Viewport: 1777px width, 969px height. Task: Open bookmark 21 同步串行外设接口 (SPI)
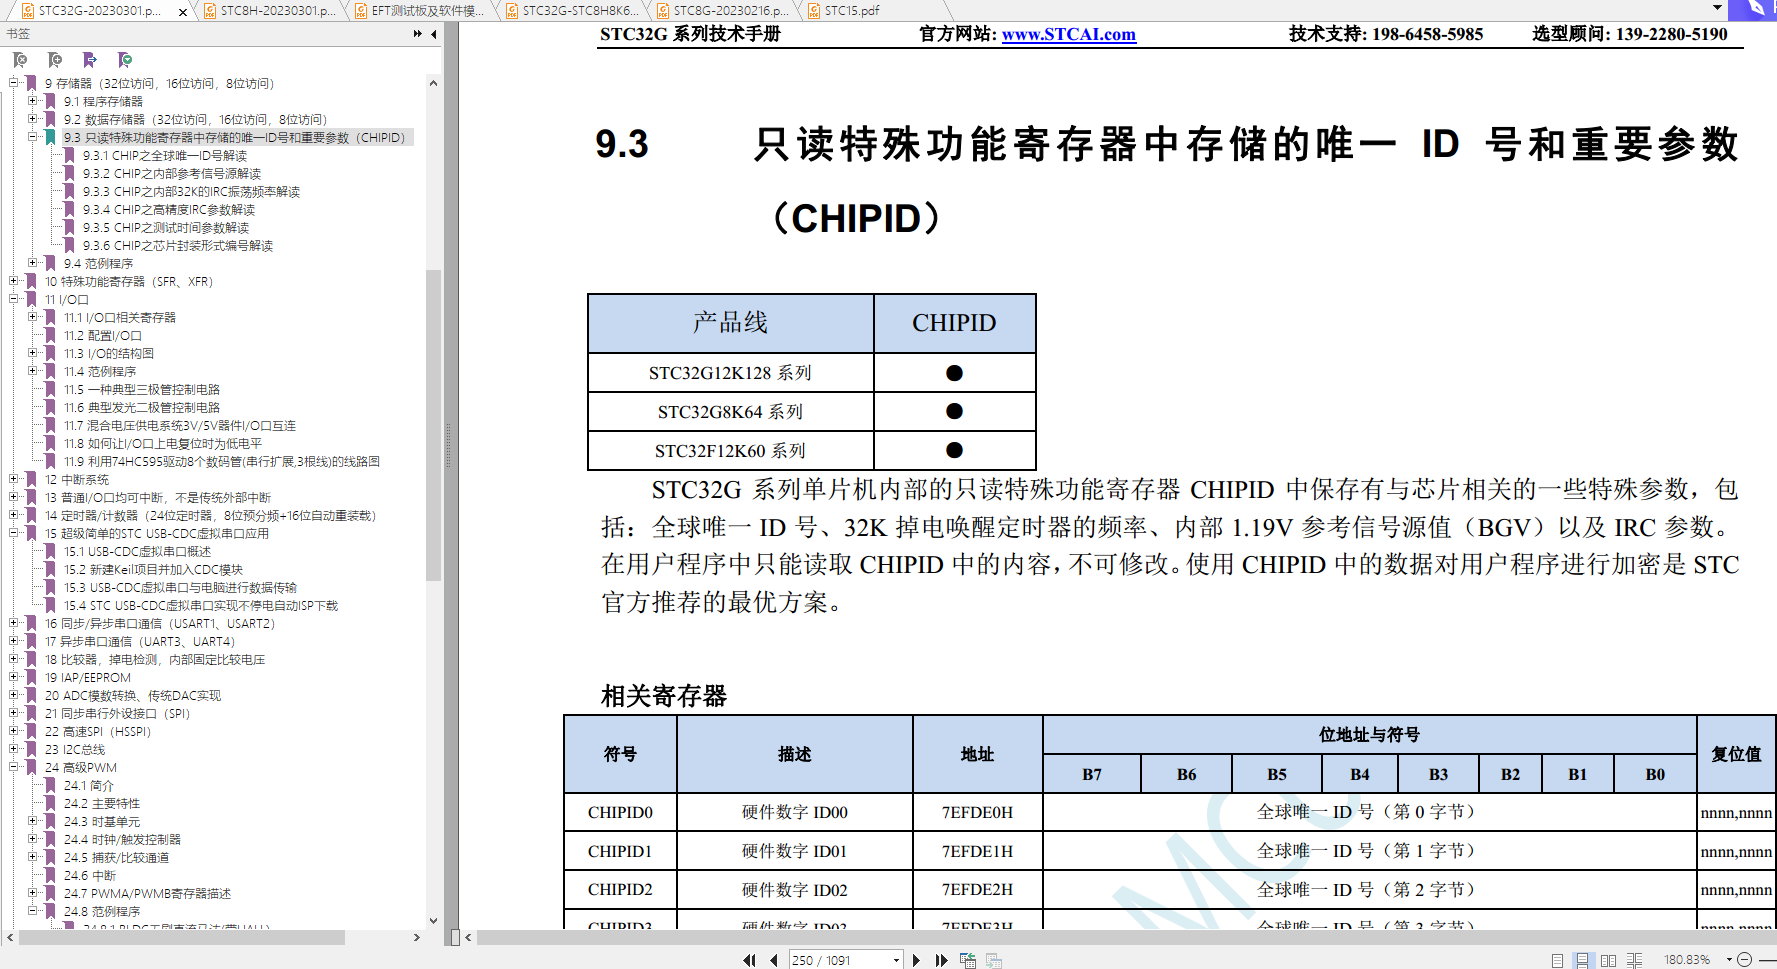click(x=117, y=713)
